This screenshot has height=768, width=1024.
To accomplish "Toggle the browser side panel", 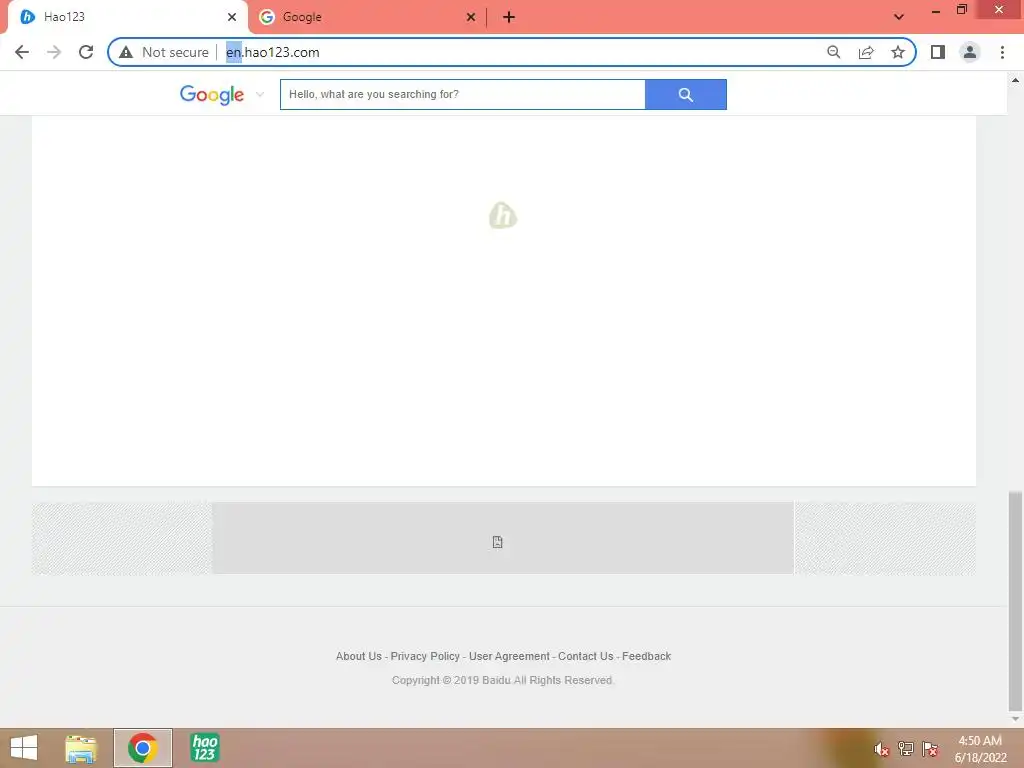I will coord(938,52).
